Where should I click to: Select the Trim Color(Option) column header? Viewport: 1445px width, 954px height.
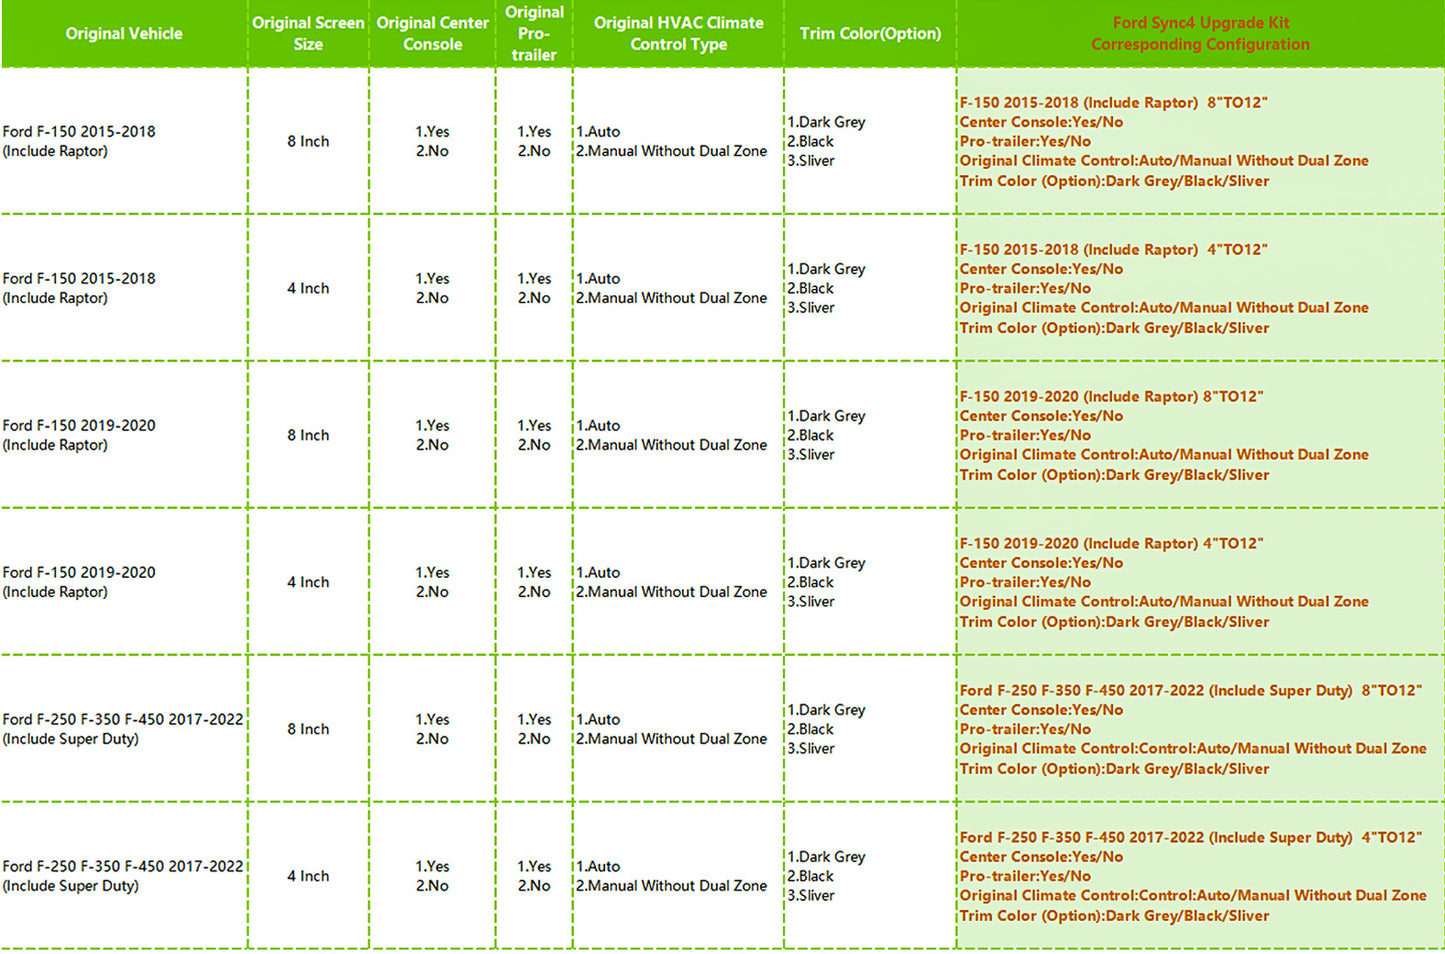coord(870,34)
